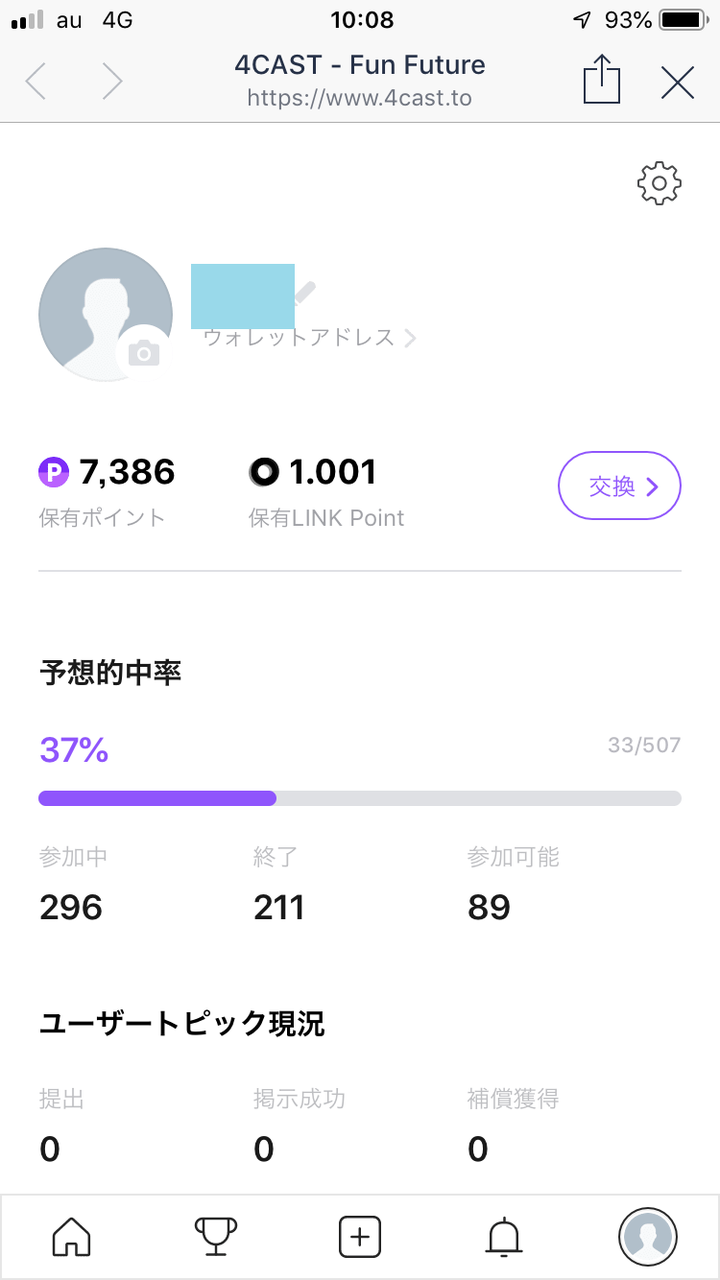720x1280 pixels.
Task: Open settings via the gear icon
Action: tap(659, 183)
